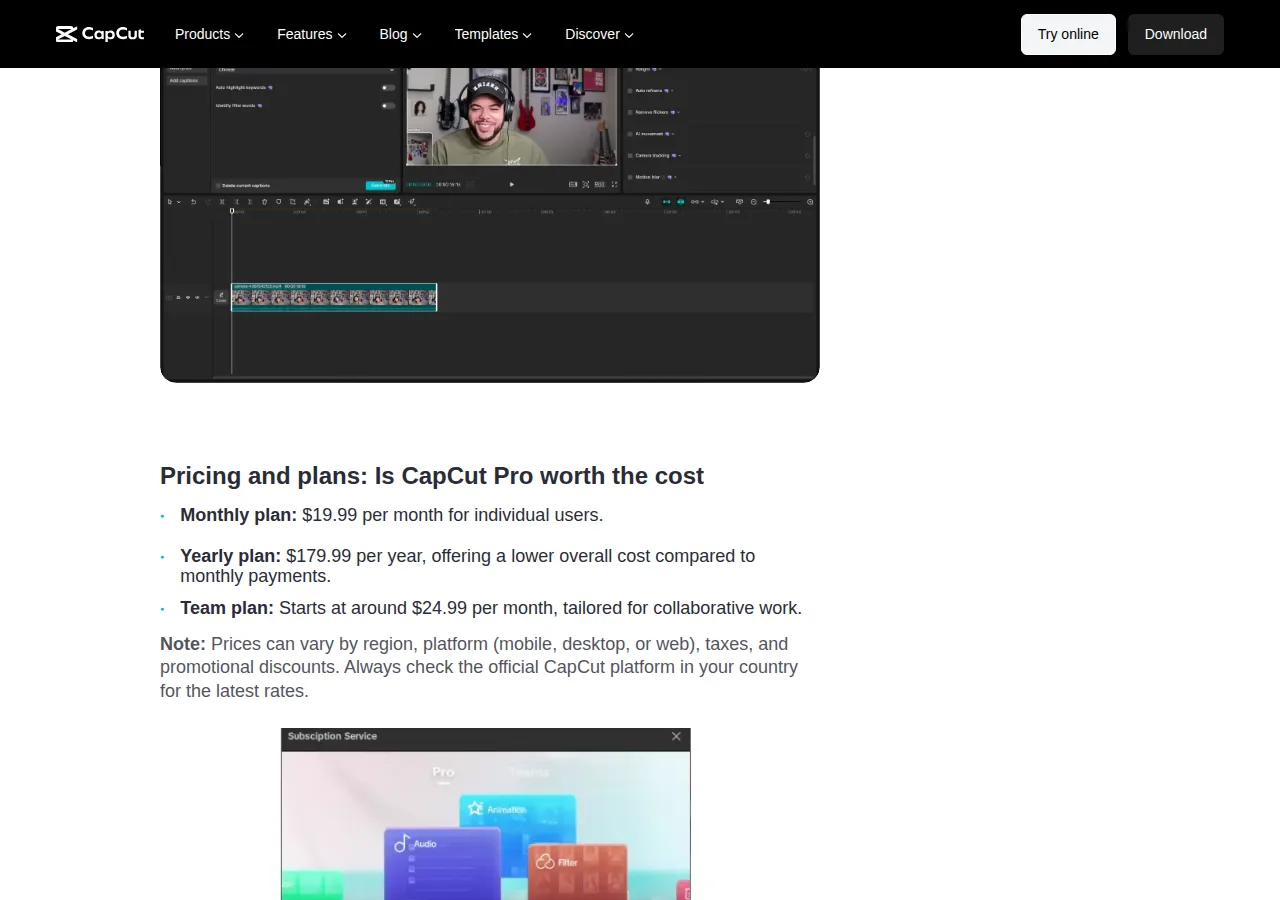Open the Chinese language dropdown in editor
The width and height of the screenshot is (1280, 900).
pos(306,71)
